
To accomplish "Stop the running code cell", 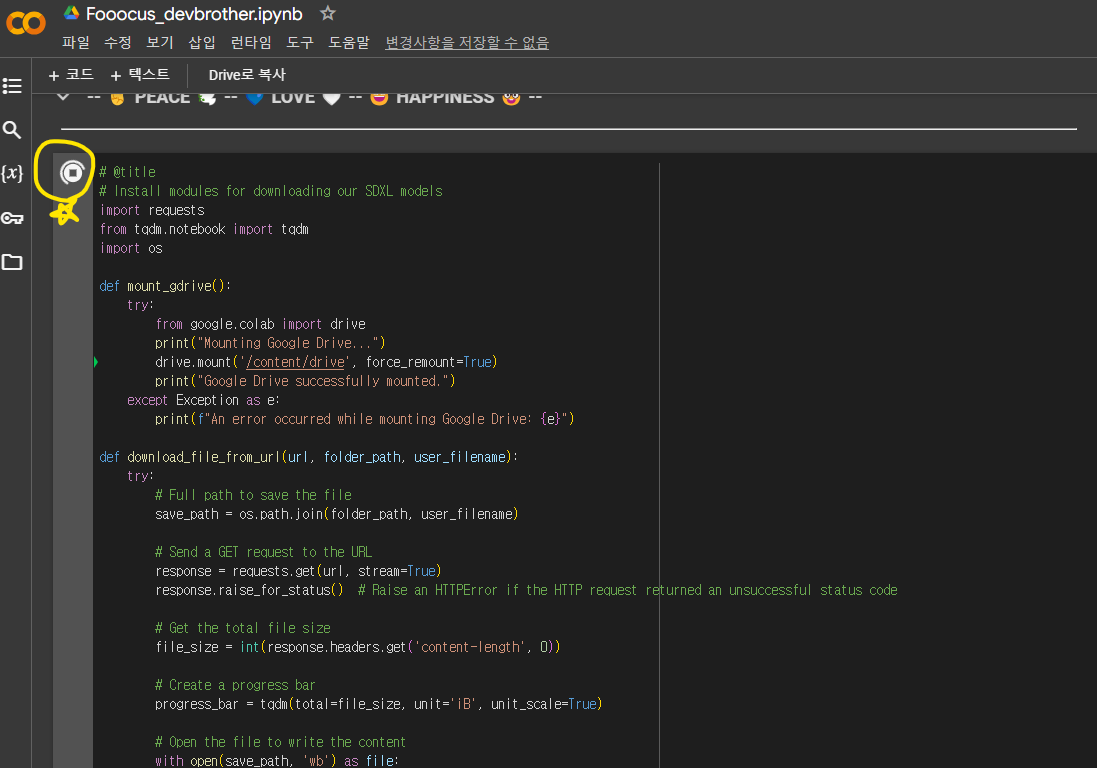I will (72, 172).
